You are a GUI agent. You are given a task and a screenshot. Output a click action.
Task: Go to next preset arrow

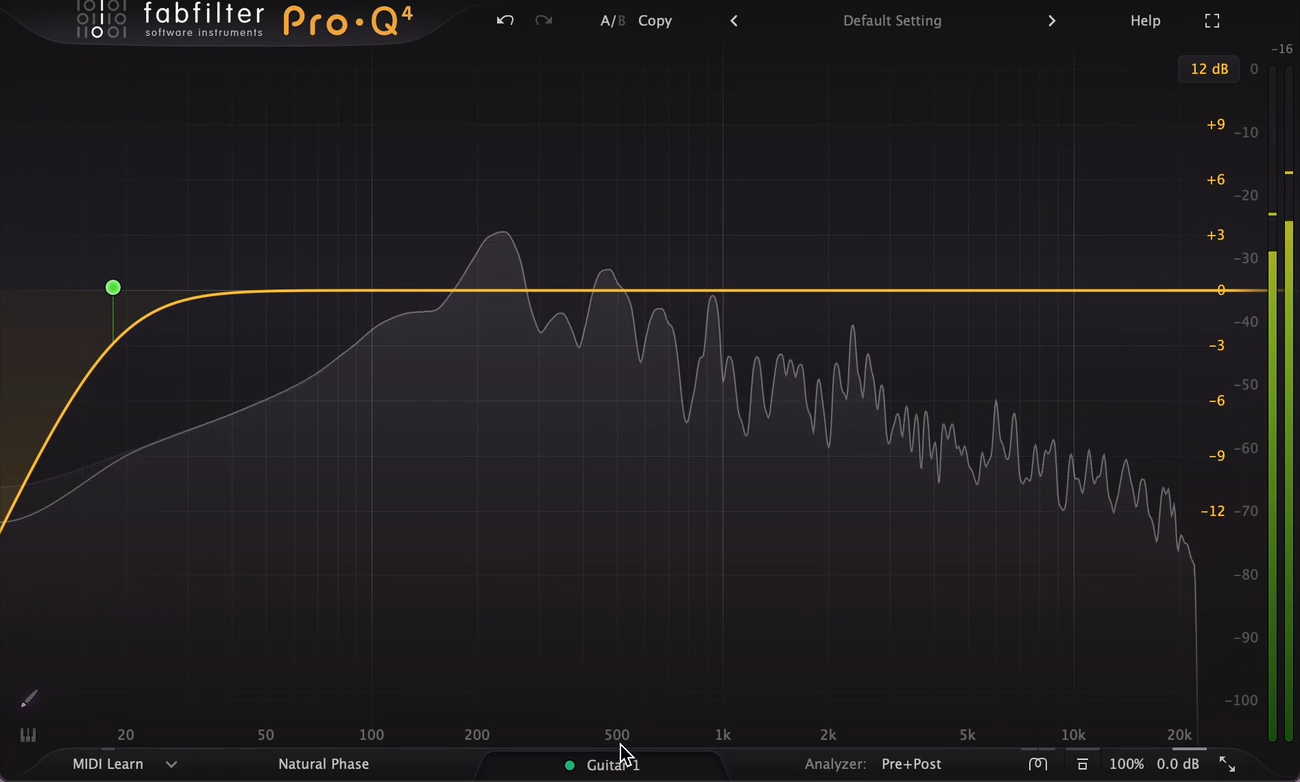click(1051, 21)
